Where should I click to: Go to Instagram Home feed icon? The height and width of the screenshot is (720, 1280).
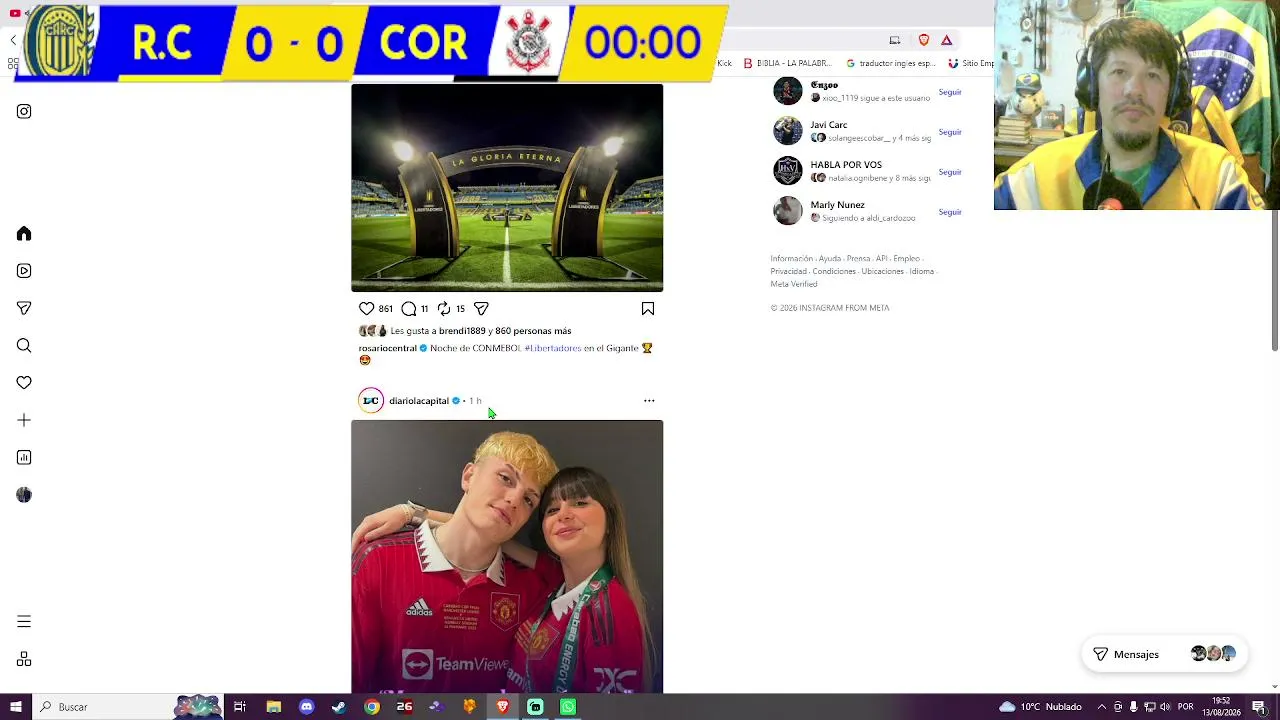tap(24, 233)
